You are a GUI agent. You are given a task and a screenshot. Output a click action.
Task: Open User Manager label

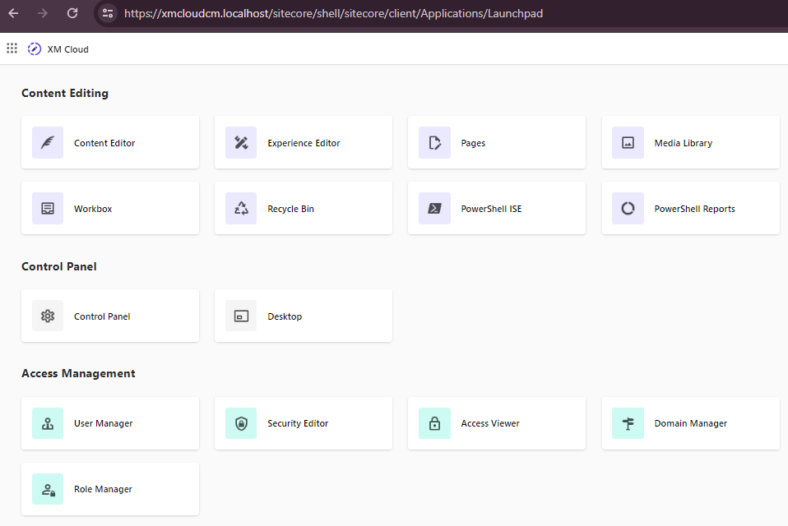104,424
